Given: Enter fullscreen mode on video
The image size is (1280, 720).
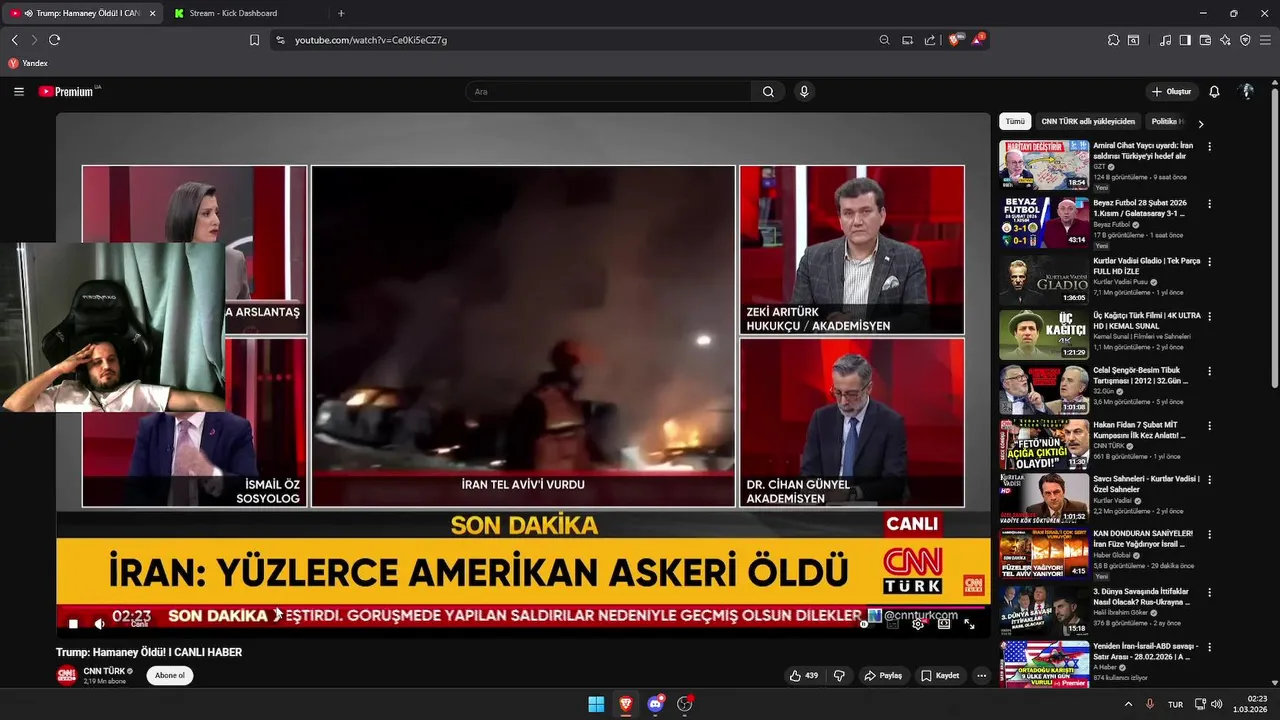Looking at the screenshot, I should 969,623.
